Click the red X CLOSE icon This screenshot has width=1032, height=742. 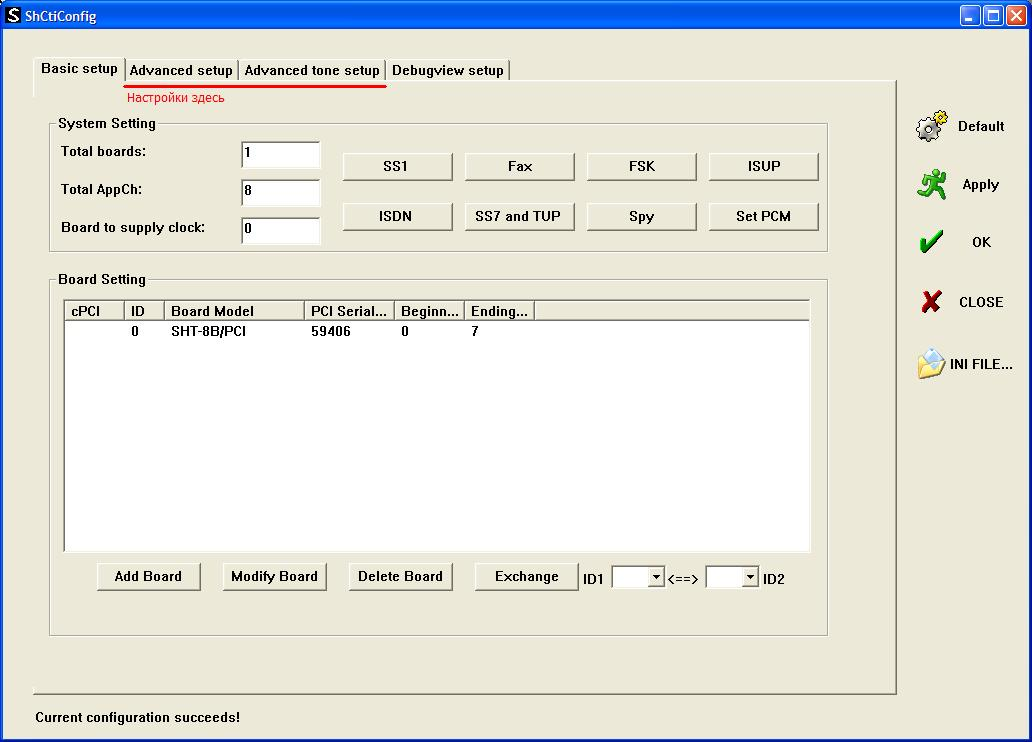pos(931,302)
